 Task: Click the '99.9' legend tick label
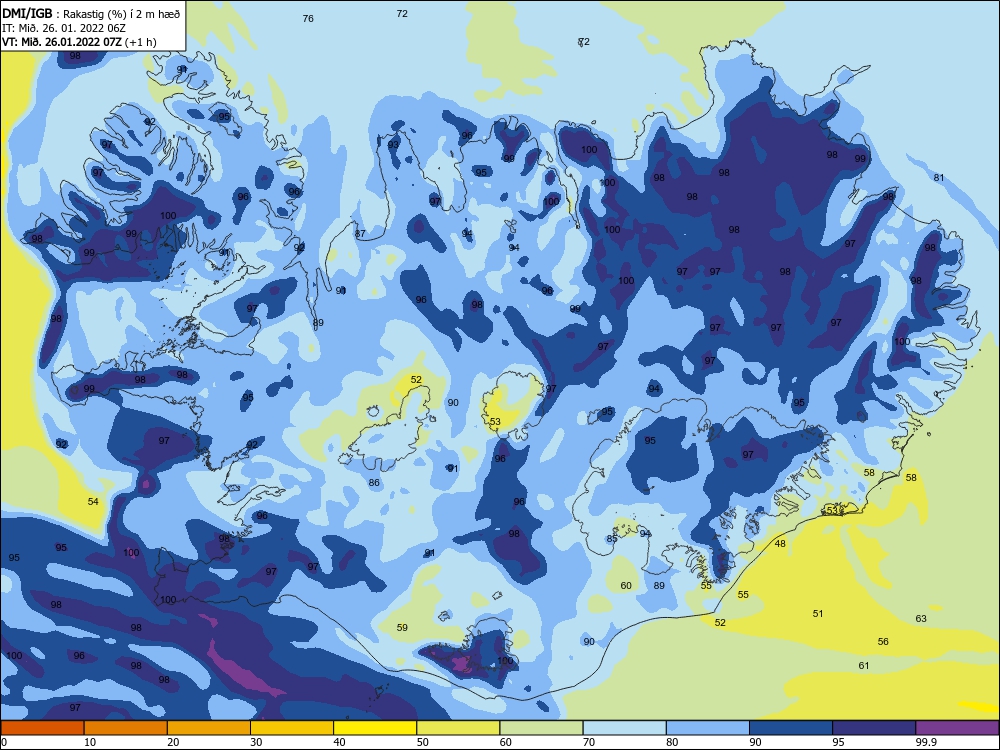click(925, 742)
